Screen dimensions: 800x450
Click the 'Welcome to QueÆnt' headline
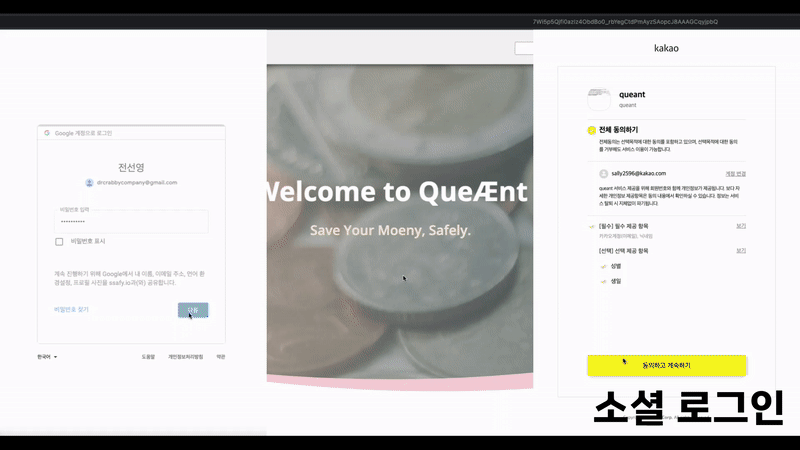pos(397,192)
